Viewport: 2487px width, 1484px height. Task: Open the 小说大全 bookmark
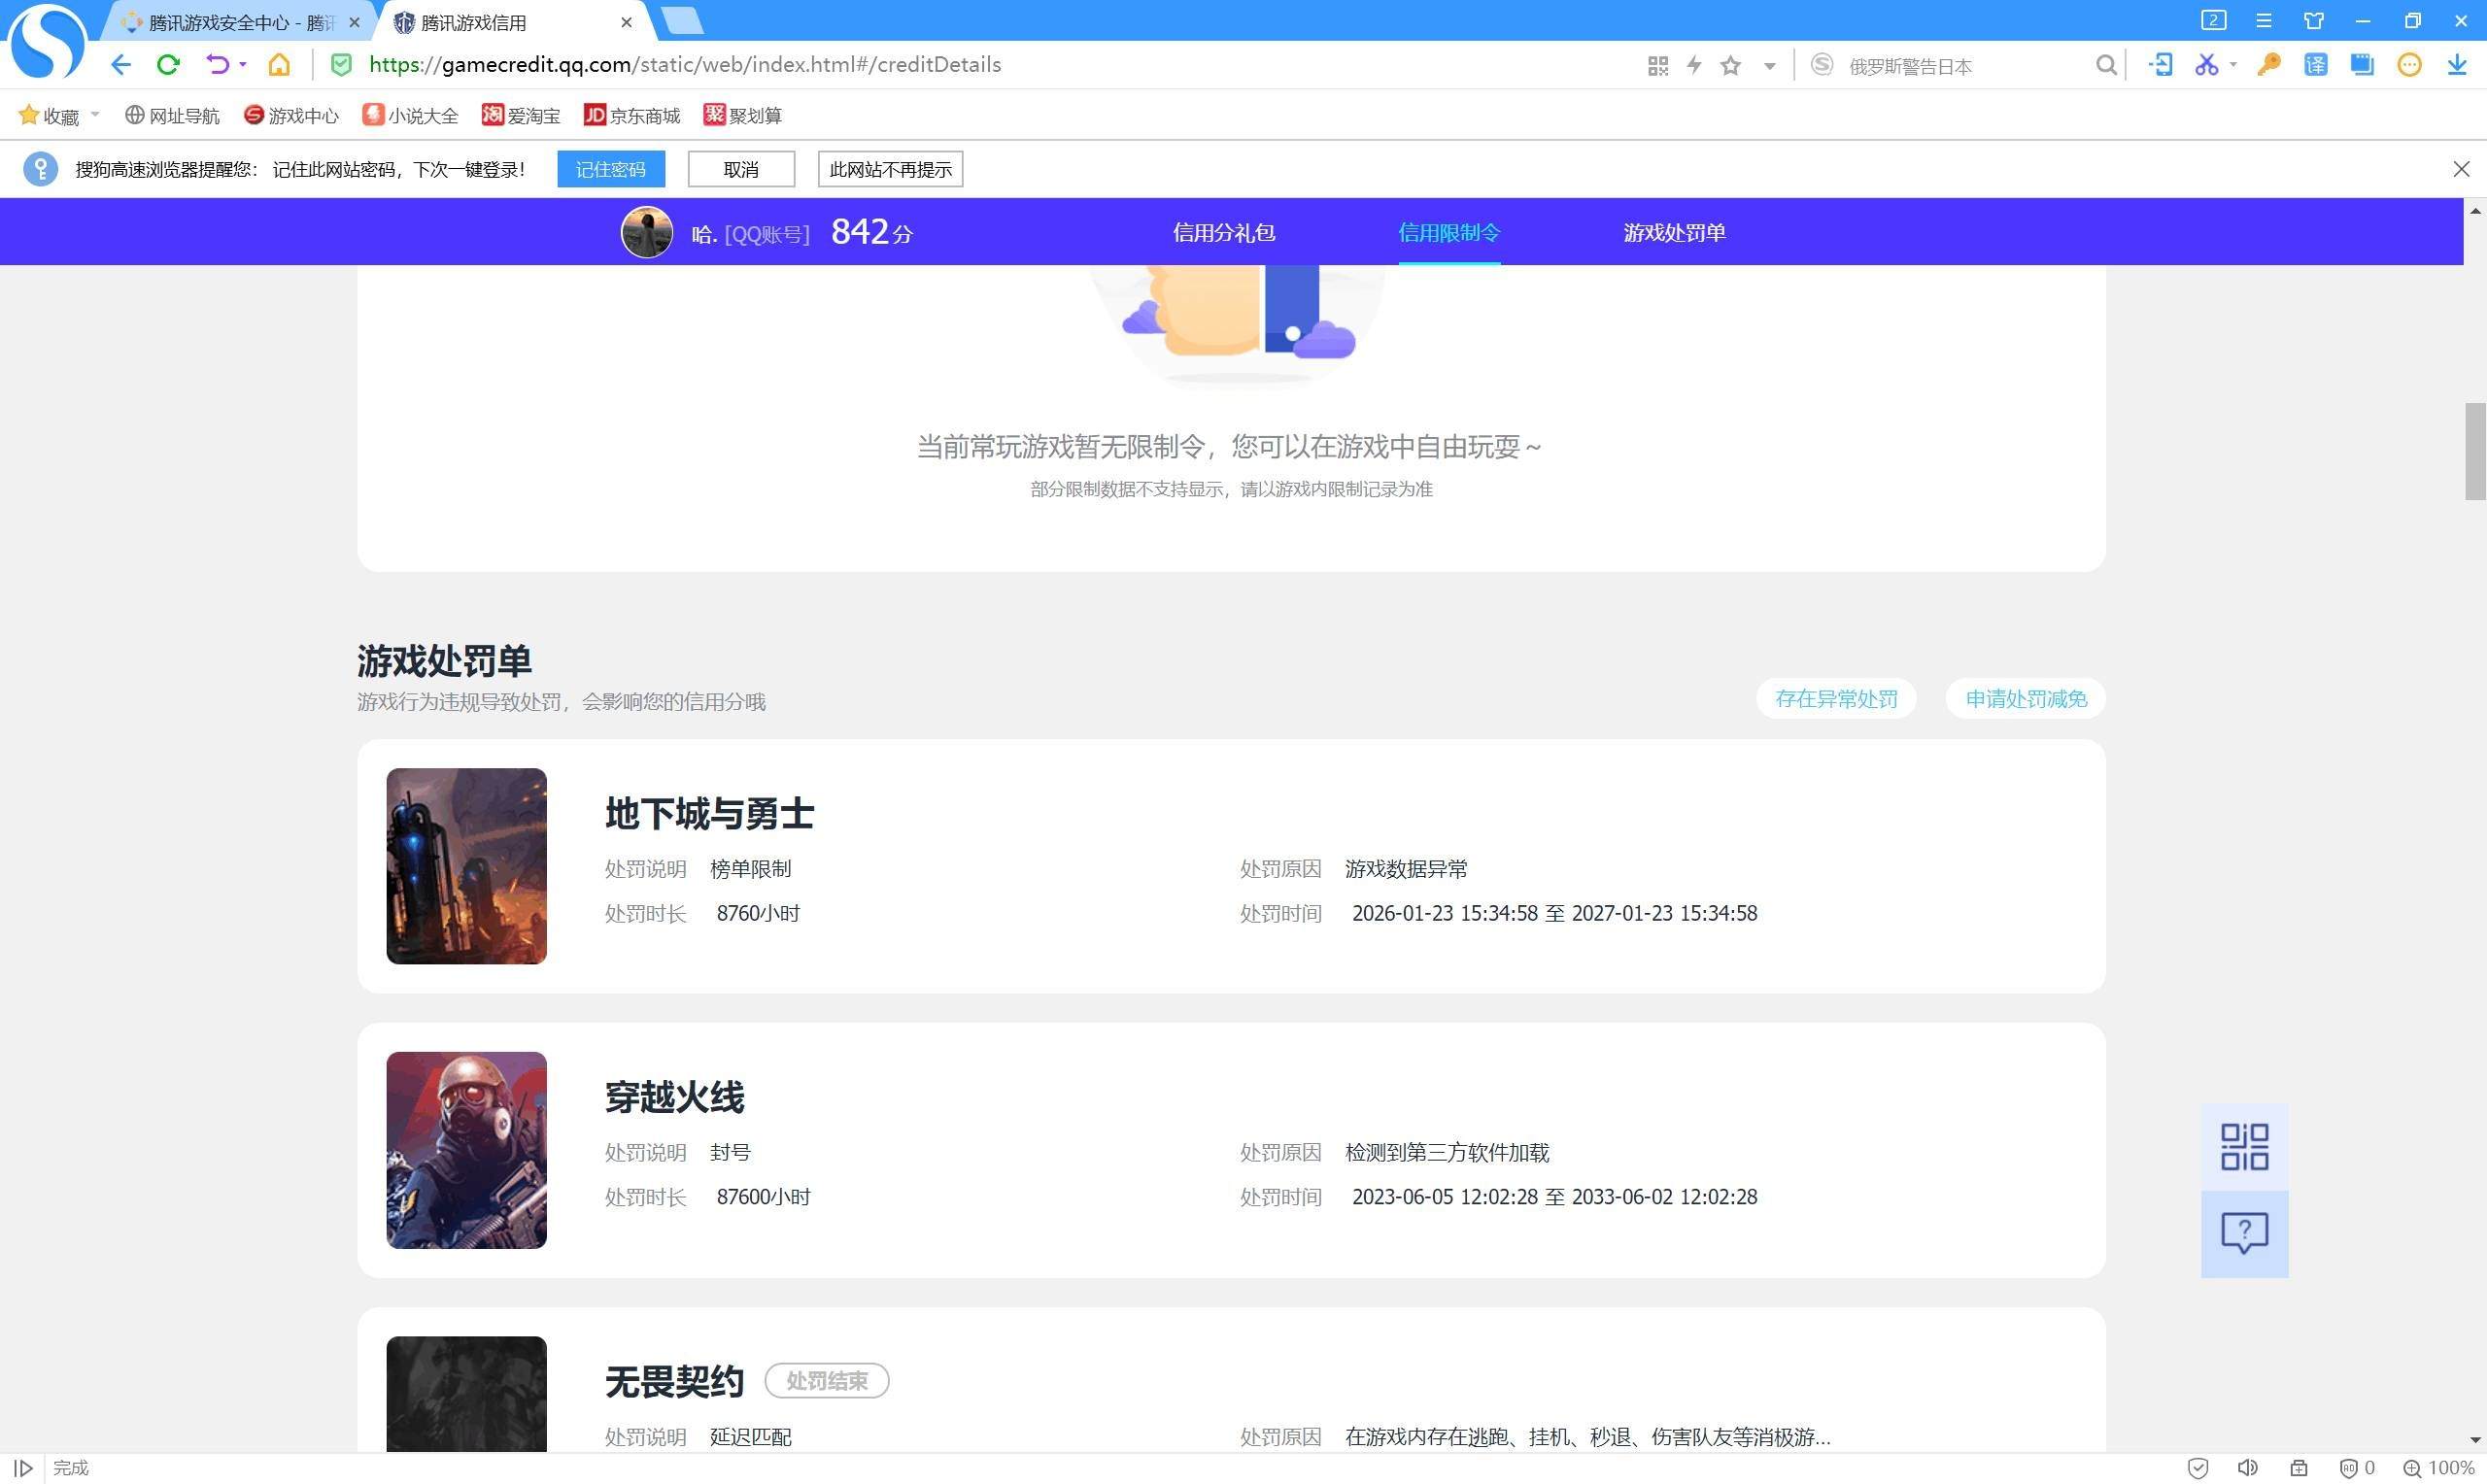410,116
